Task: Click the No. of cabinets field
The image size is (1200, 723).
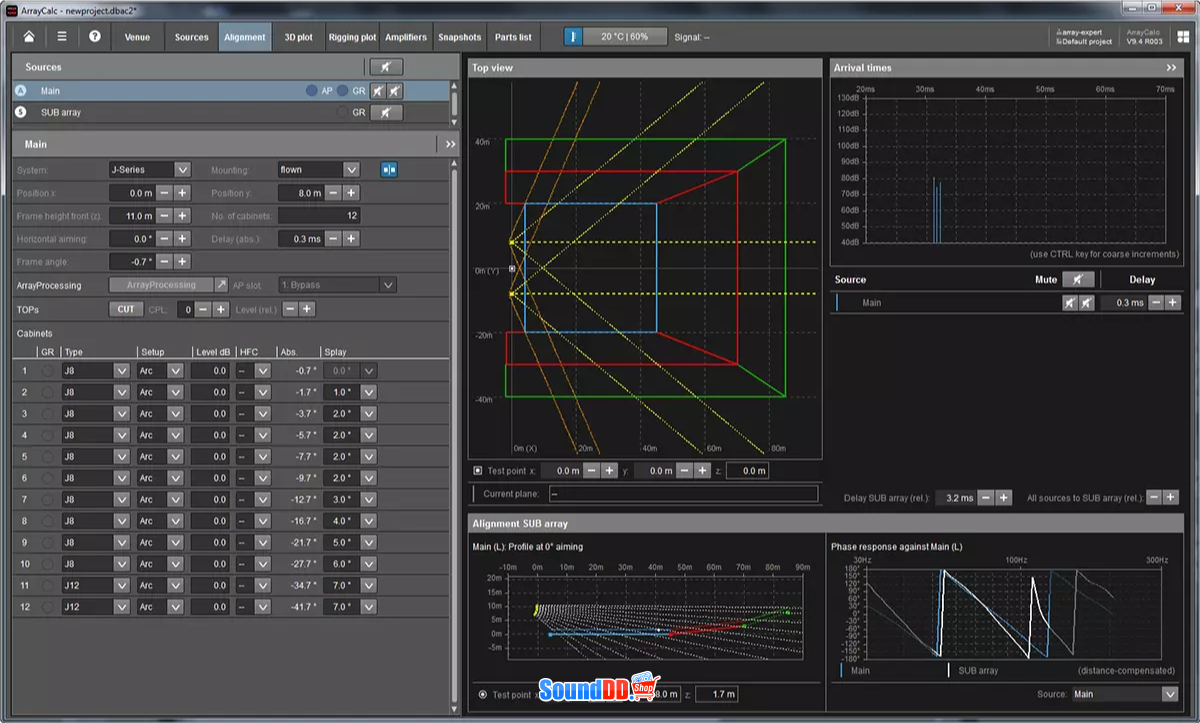Action: point(319,216)
